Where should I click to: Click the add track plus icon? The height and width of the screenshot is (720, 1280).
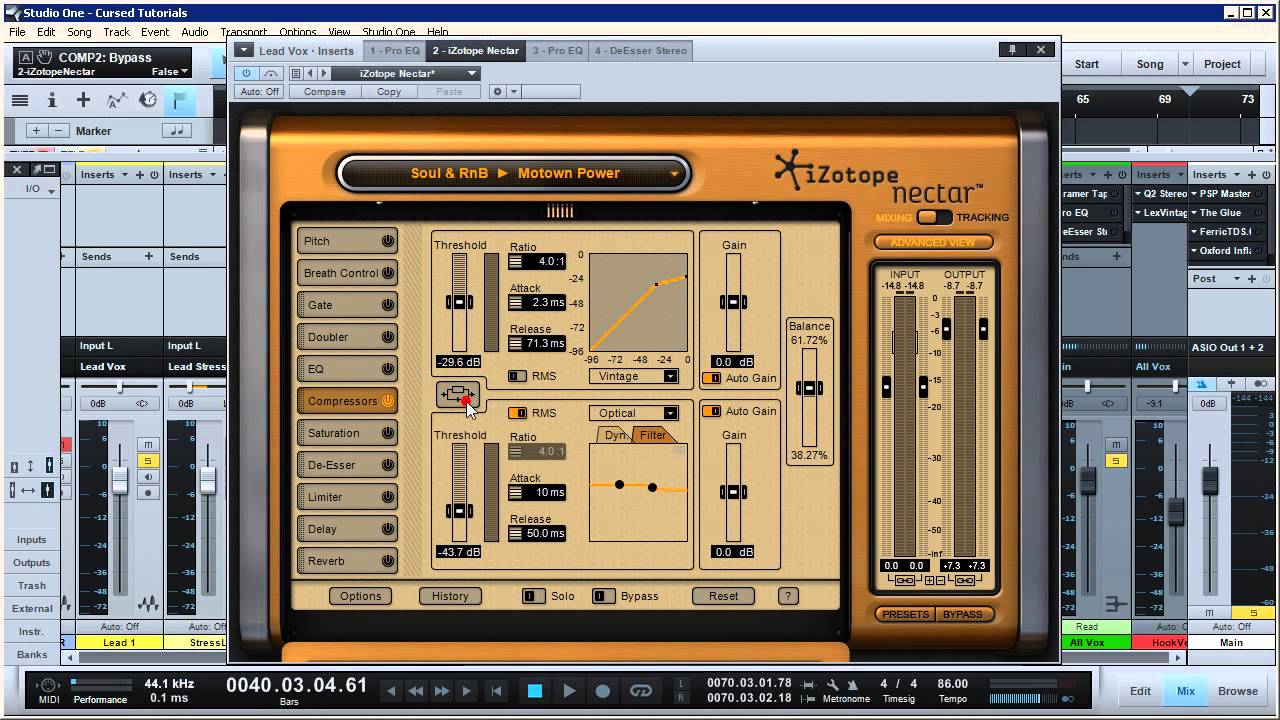pos(83,100)
